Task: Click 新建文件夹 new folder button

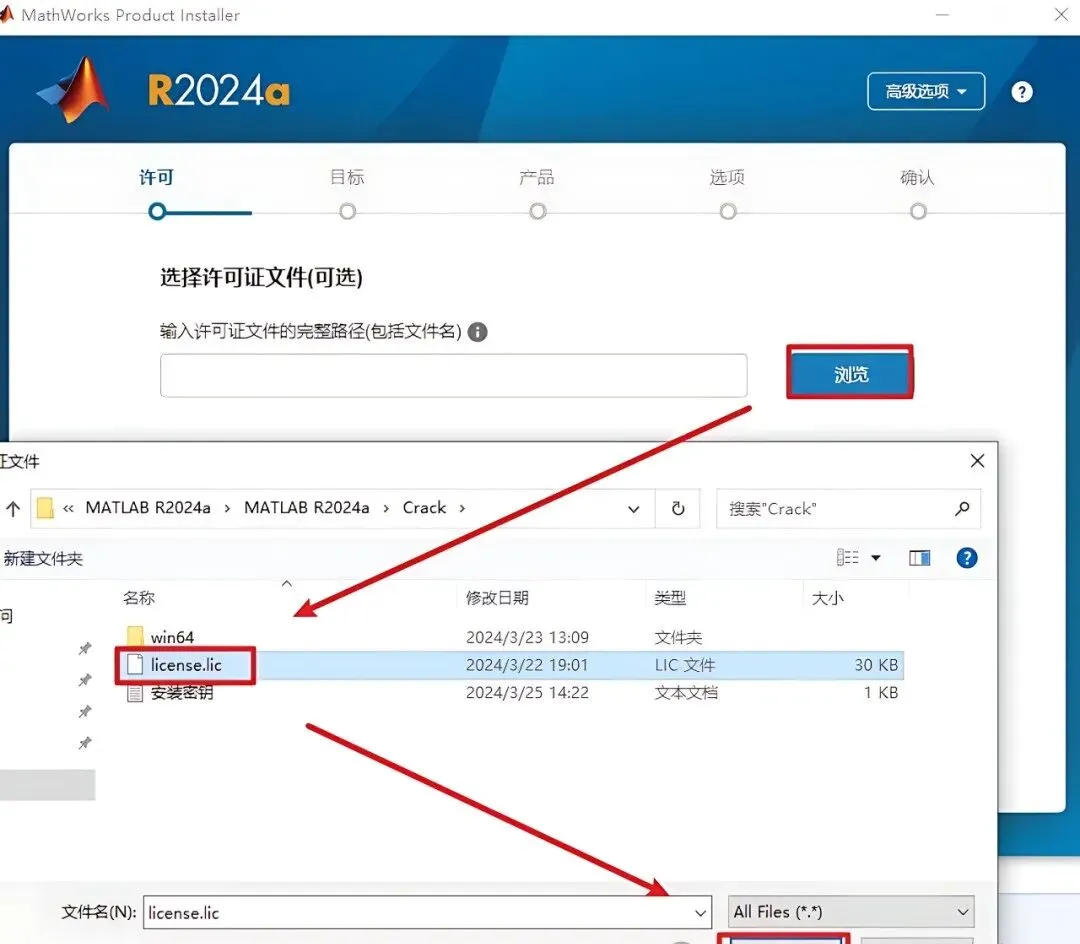Action: coord(43,558)
